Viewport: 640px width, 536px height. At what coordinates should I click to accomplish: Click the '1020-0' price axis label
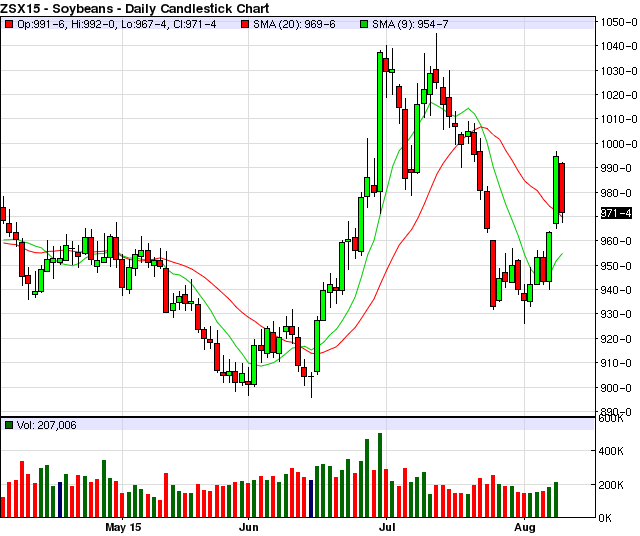point(618,95)
